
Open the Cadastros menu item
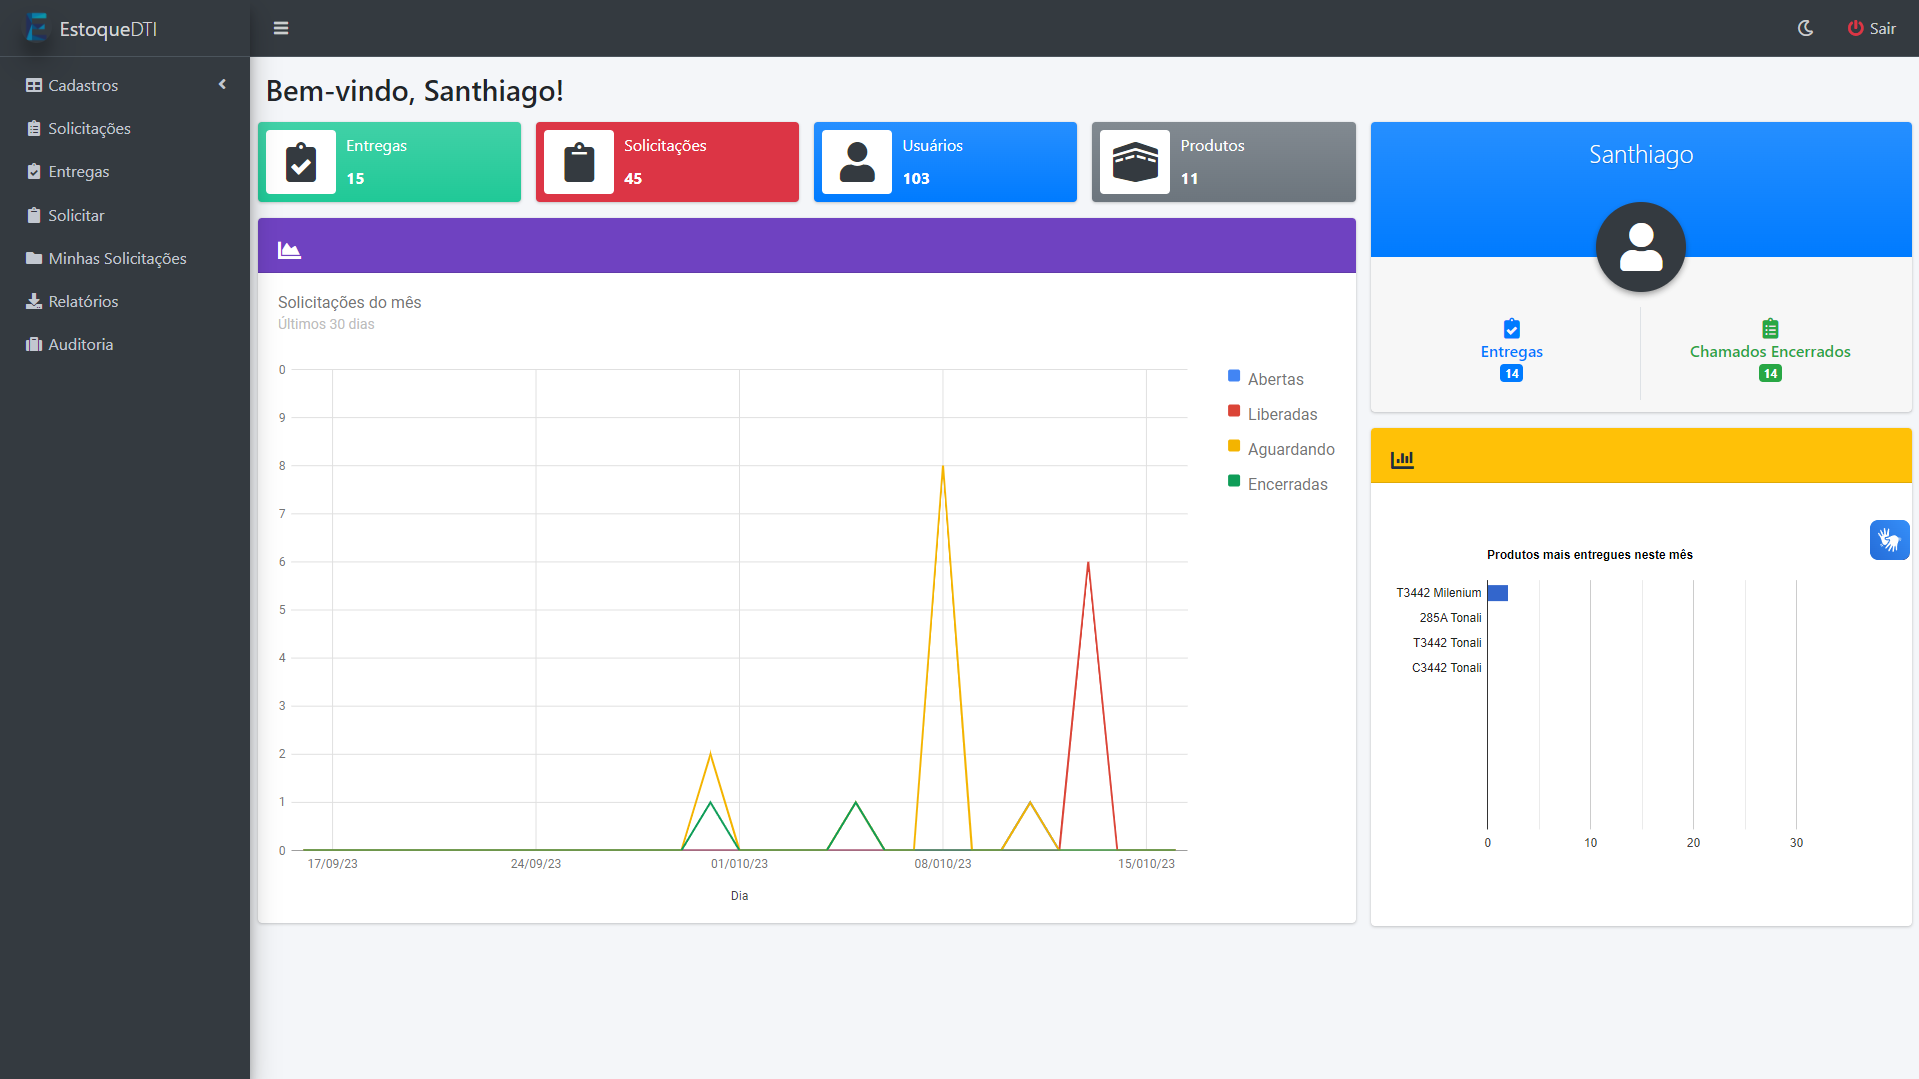125,85
